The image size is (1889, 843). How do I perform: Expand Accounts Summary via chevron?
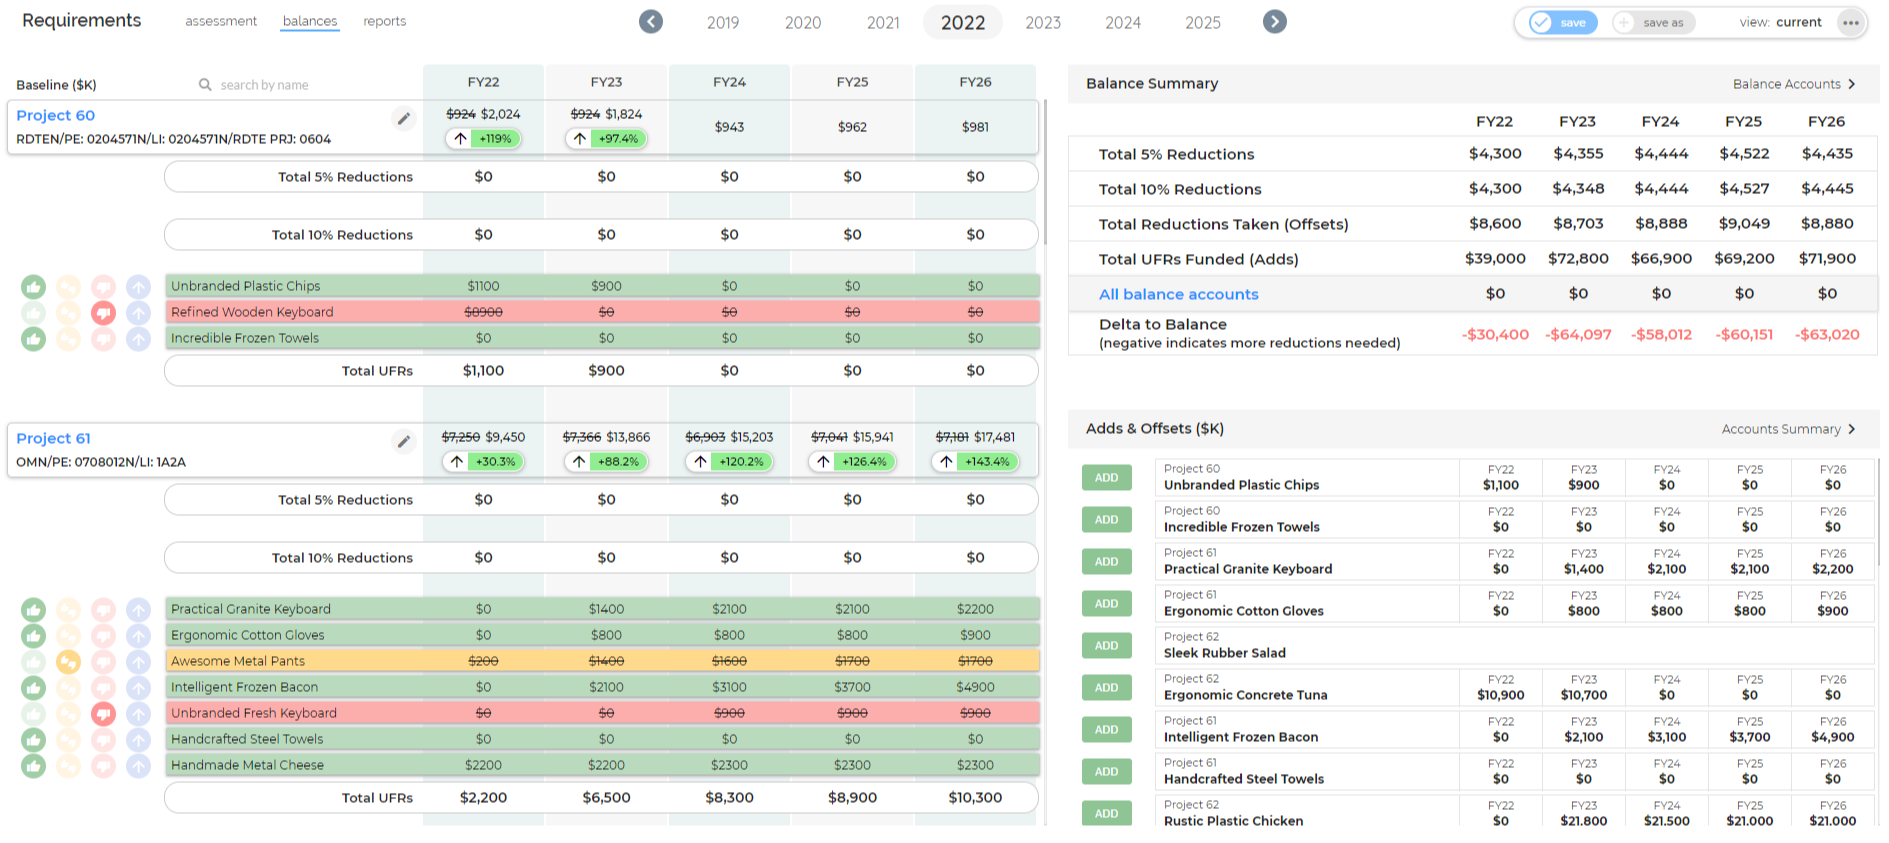pyautogui.click(x=1851, y=429)
